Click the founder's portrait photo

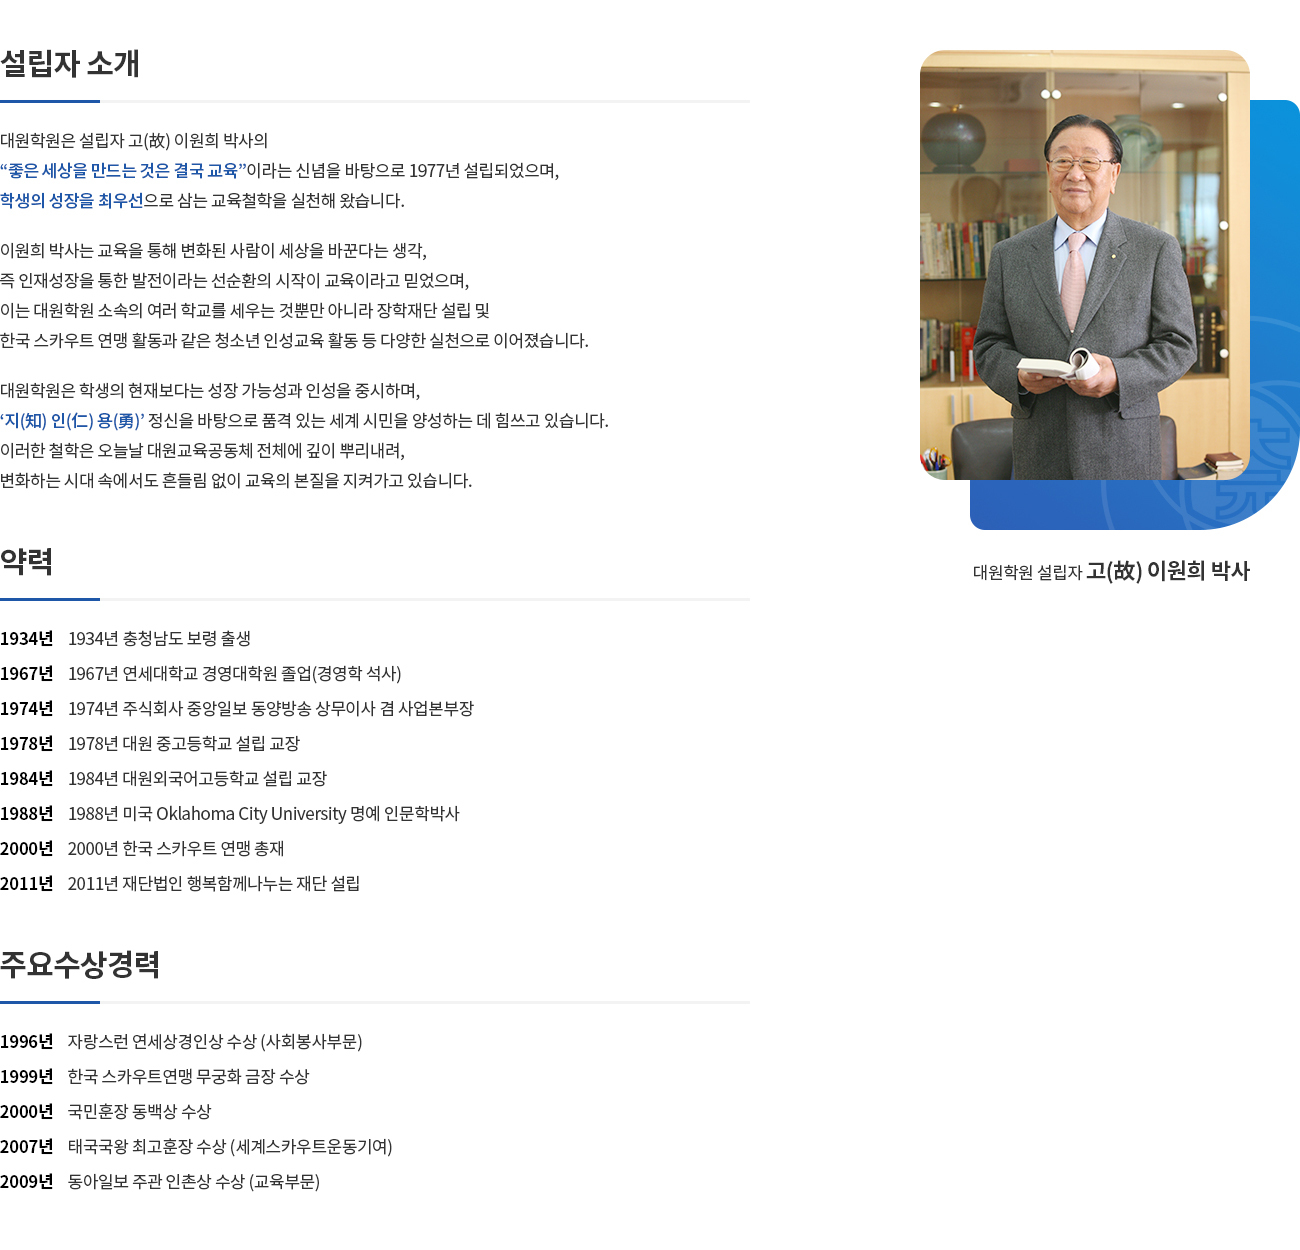click(x=1084, y=265)
